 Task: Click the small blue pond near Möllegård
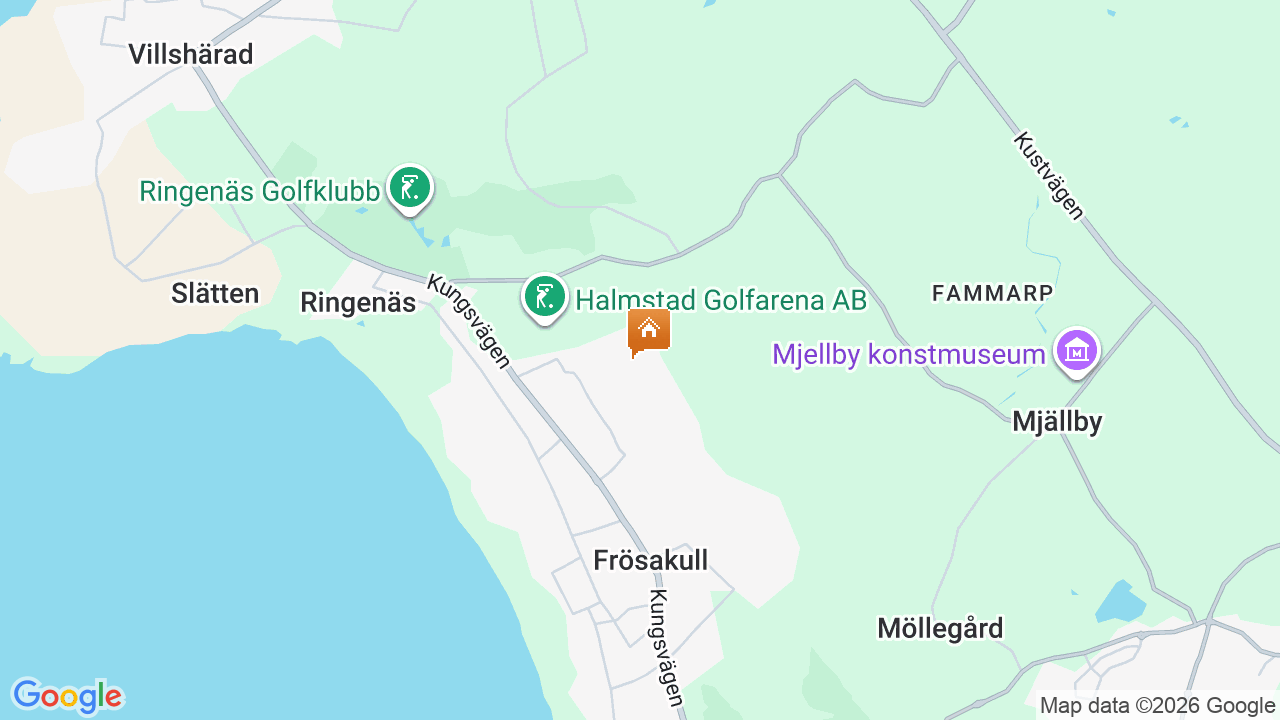pos(1120,601)
